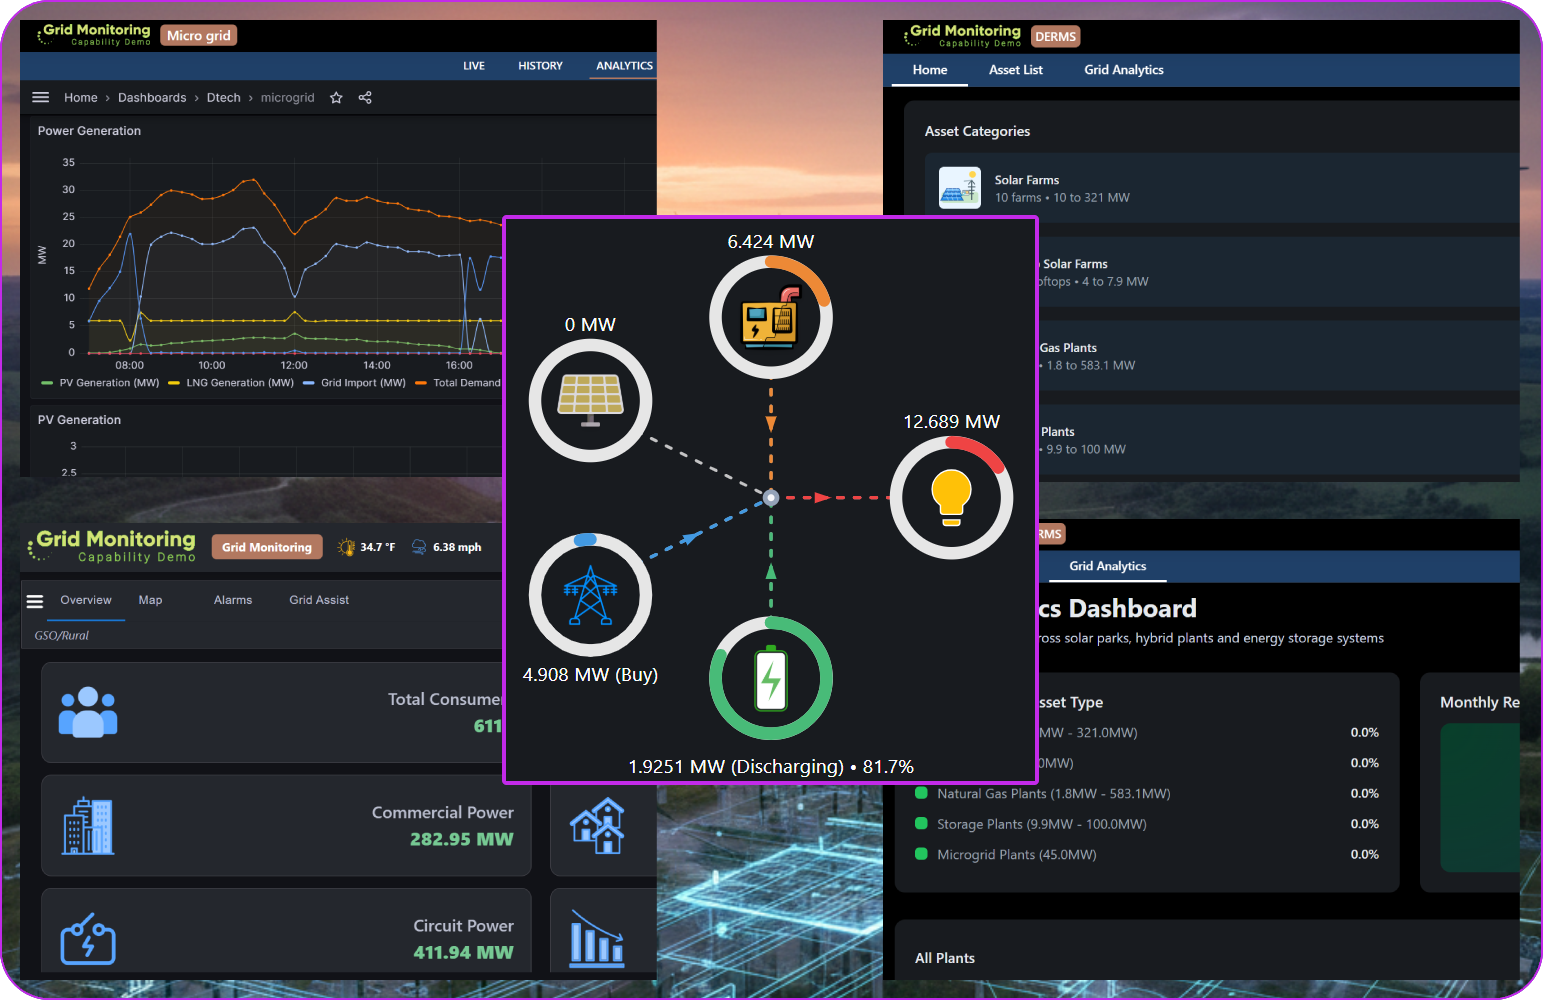Select the solar panel icon in the energy flow diagram

[590, 399]
